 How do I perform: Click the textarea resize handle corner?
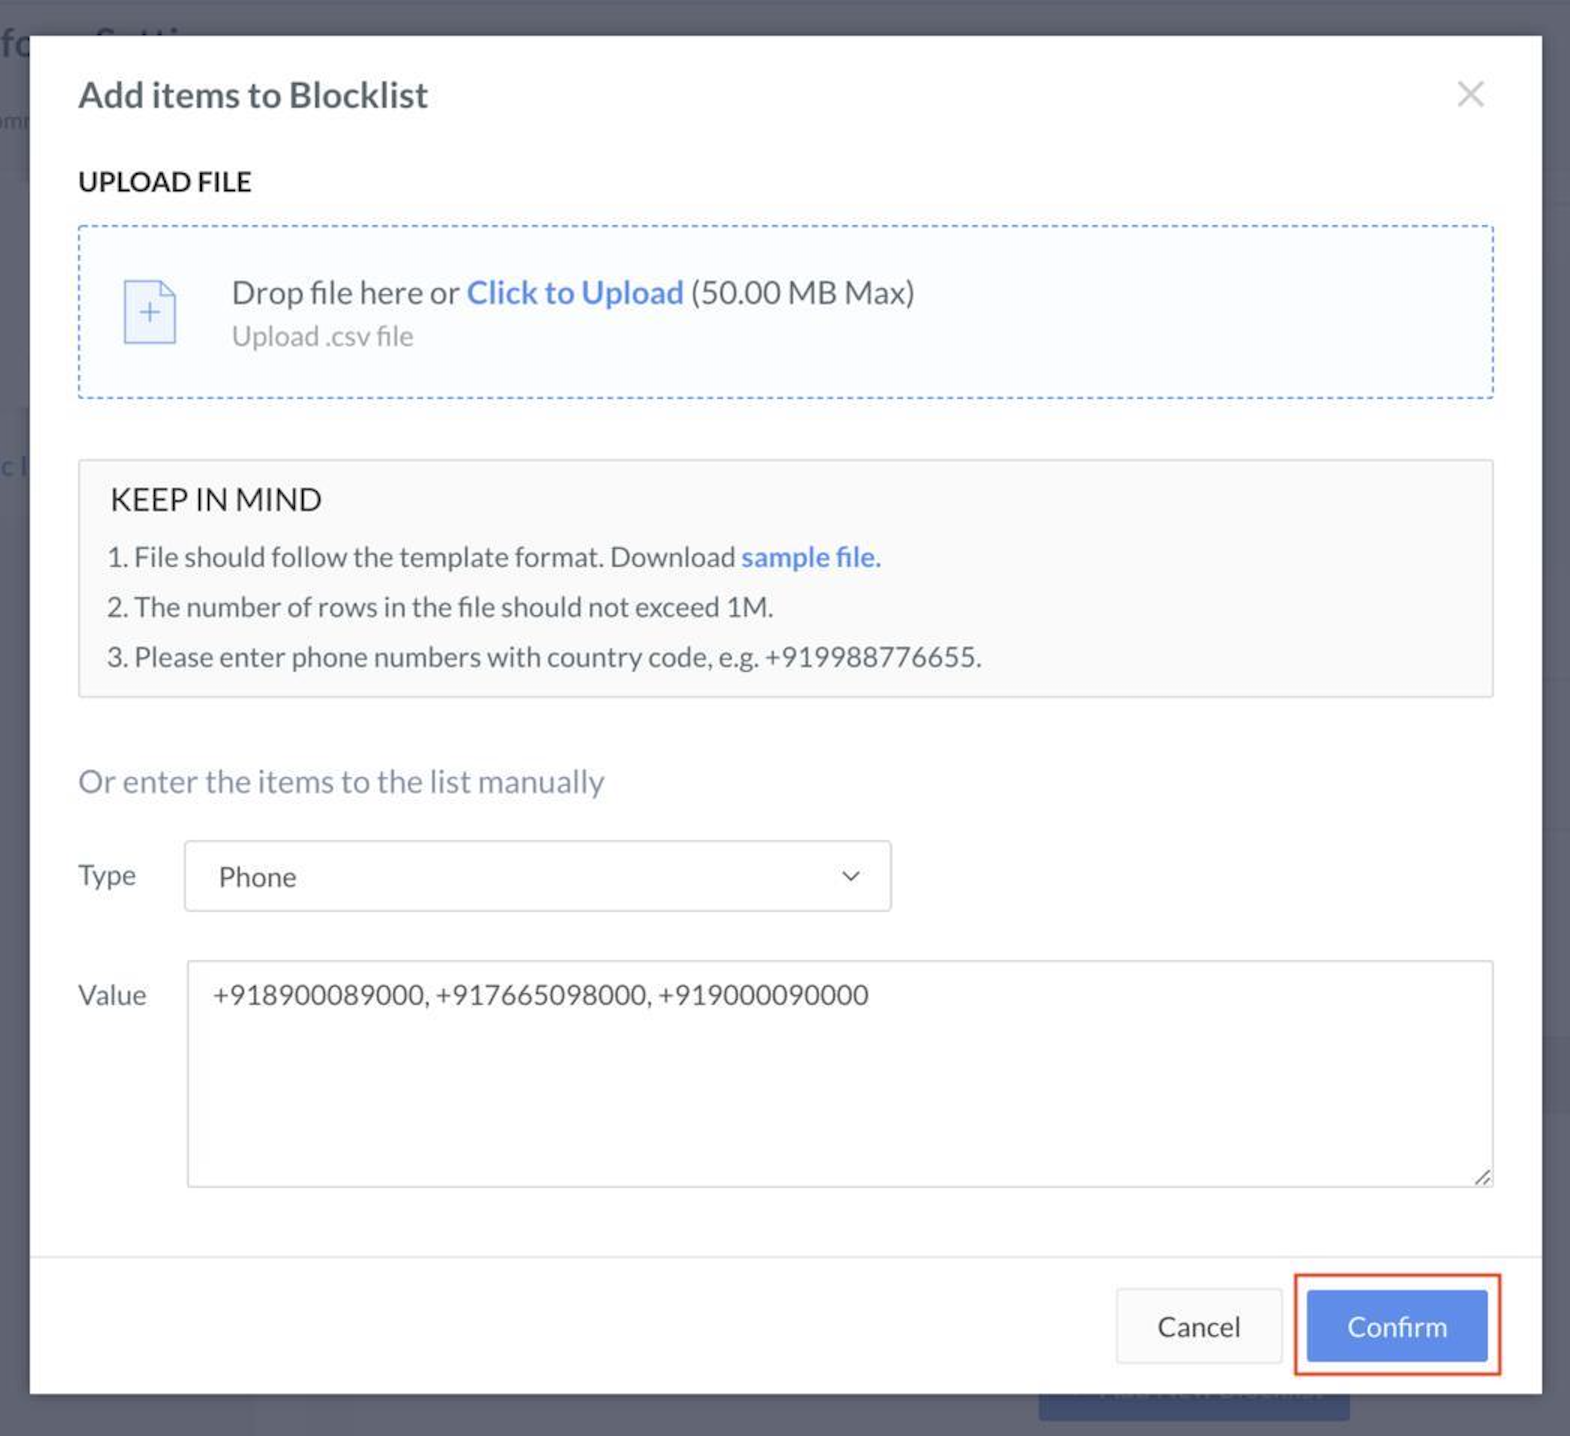coord(1482,1177)
